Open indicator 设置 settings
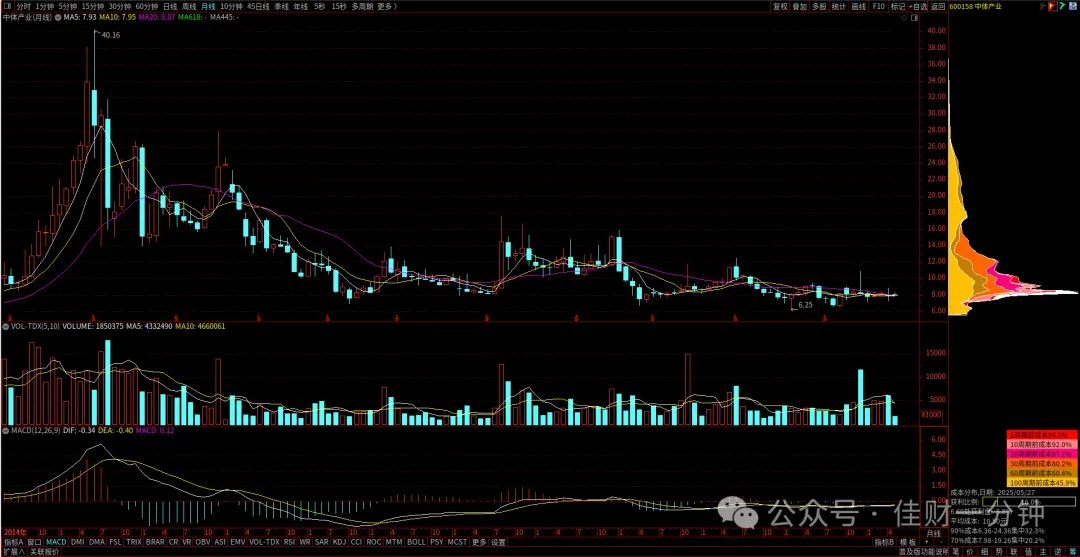Viewport: 1080px width, 557px height. [x=498, y=542]
